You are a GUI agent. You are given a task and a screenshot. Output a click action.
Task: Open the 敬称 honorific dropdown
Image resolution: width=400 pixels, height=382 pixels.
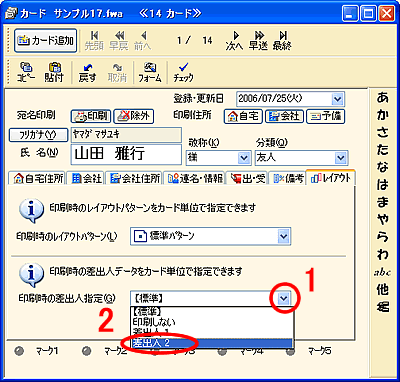pos(245,158)
